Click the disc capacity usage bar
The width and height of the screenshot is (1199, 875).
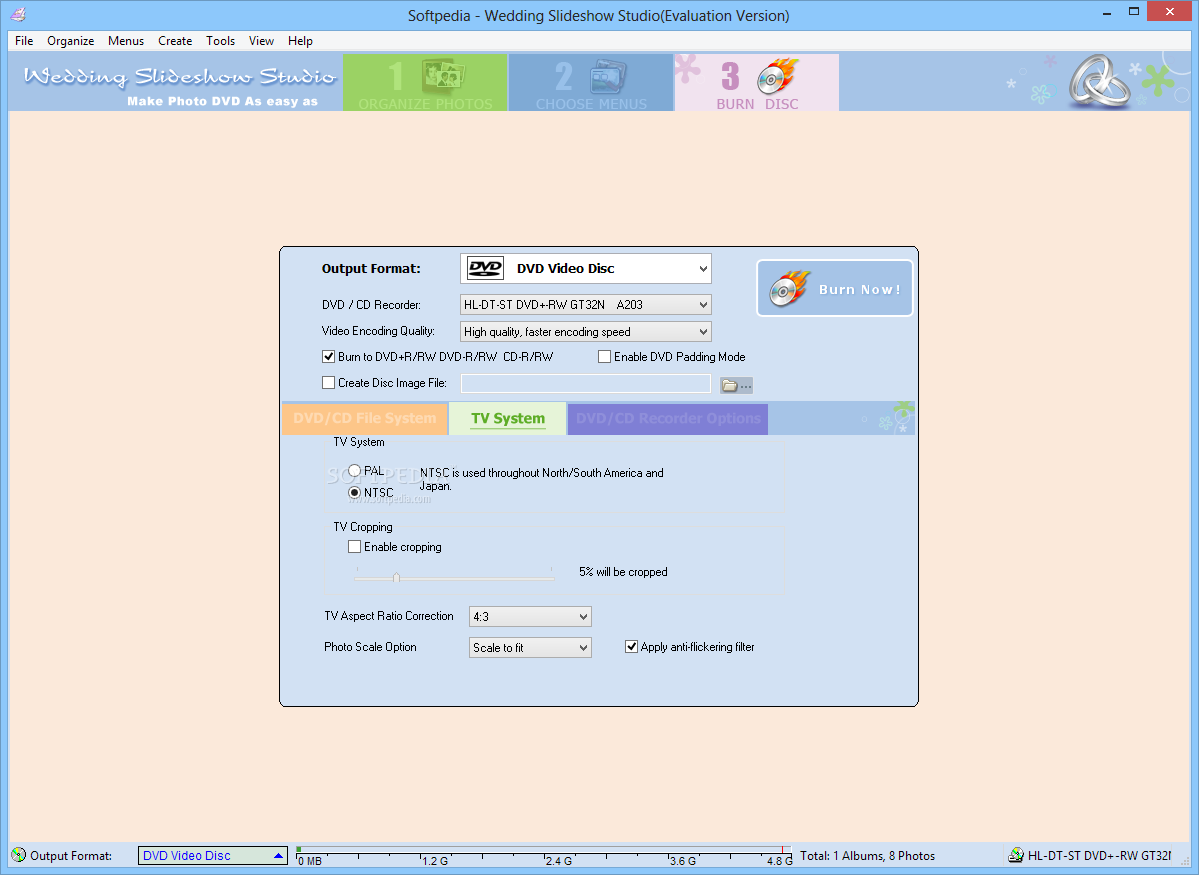coord(544,855)
